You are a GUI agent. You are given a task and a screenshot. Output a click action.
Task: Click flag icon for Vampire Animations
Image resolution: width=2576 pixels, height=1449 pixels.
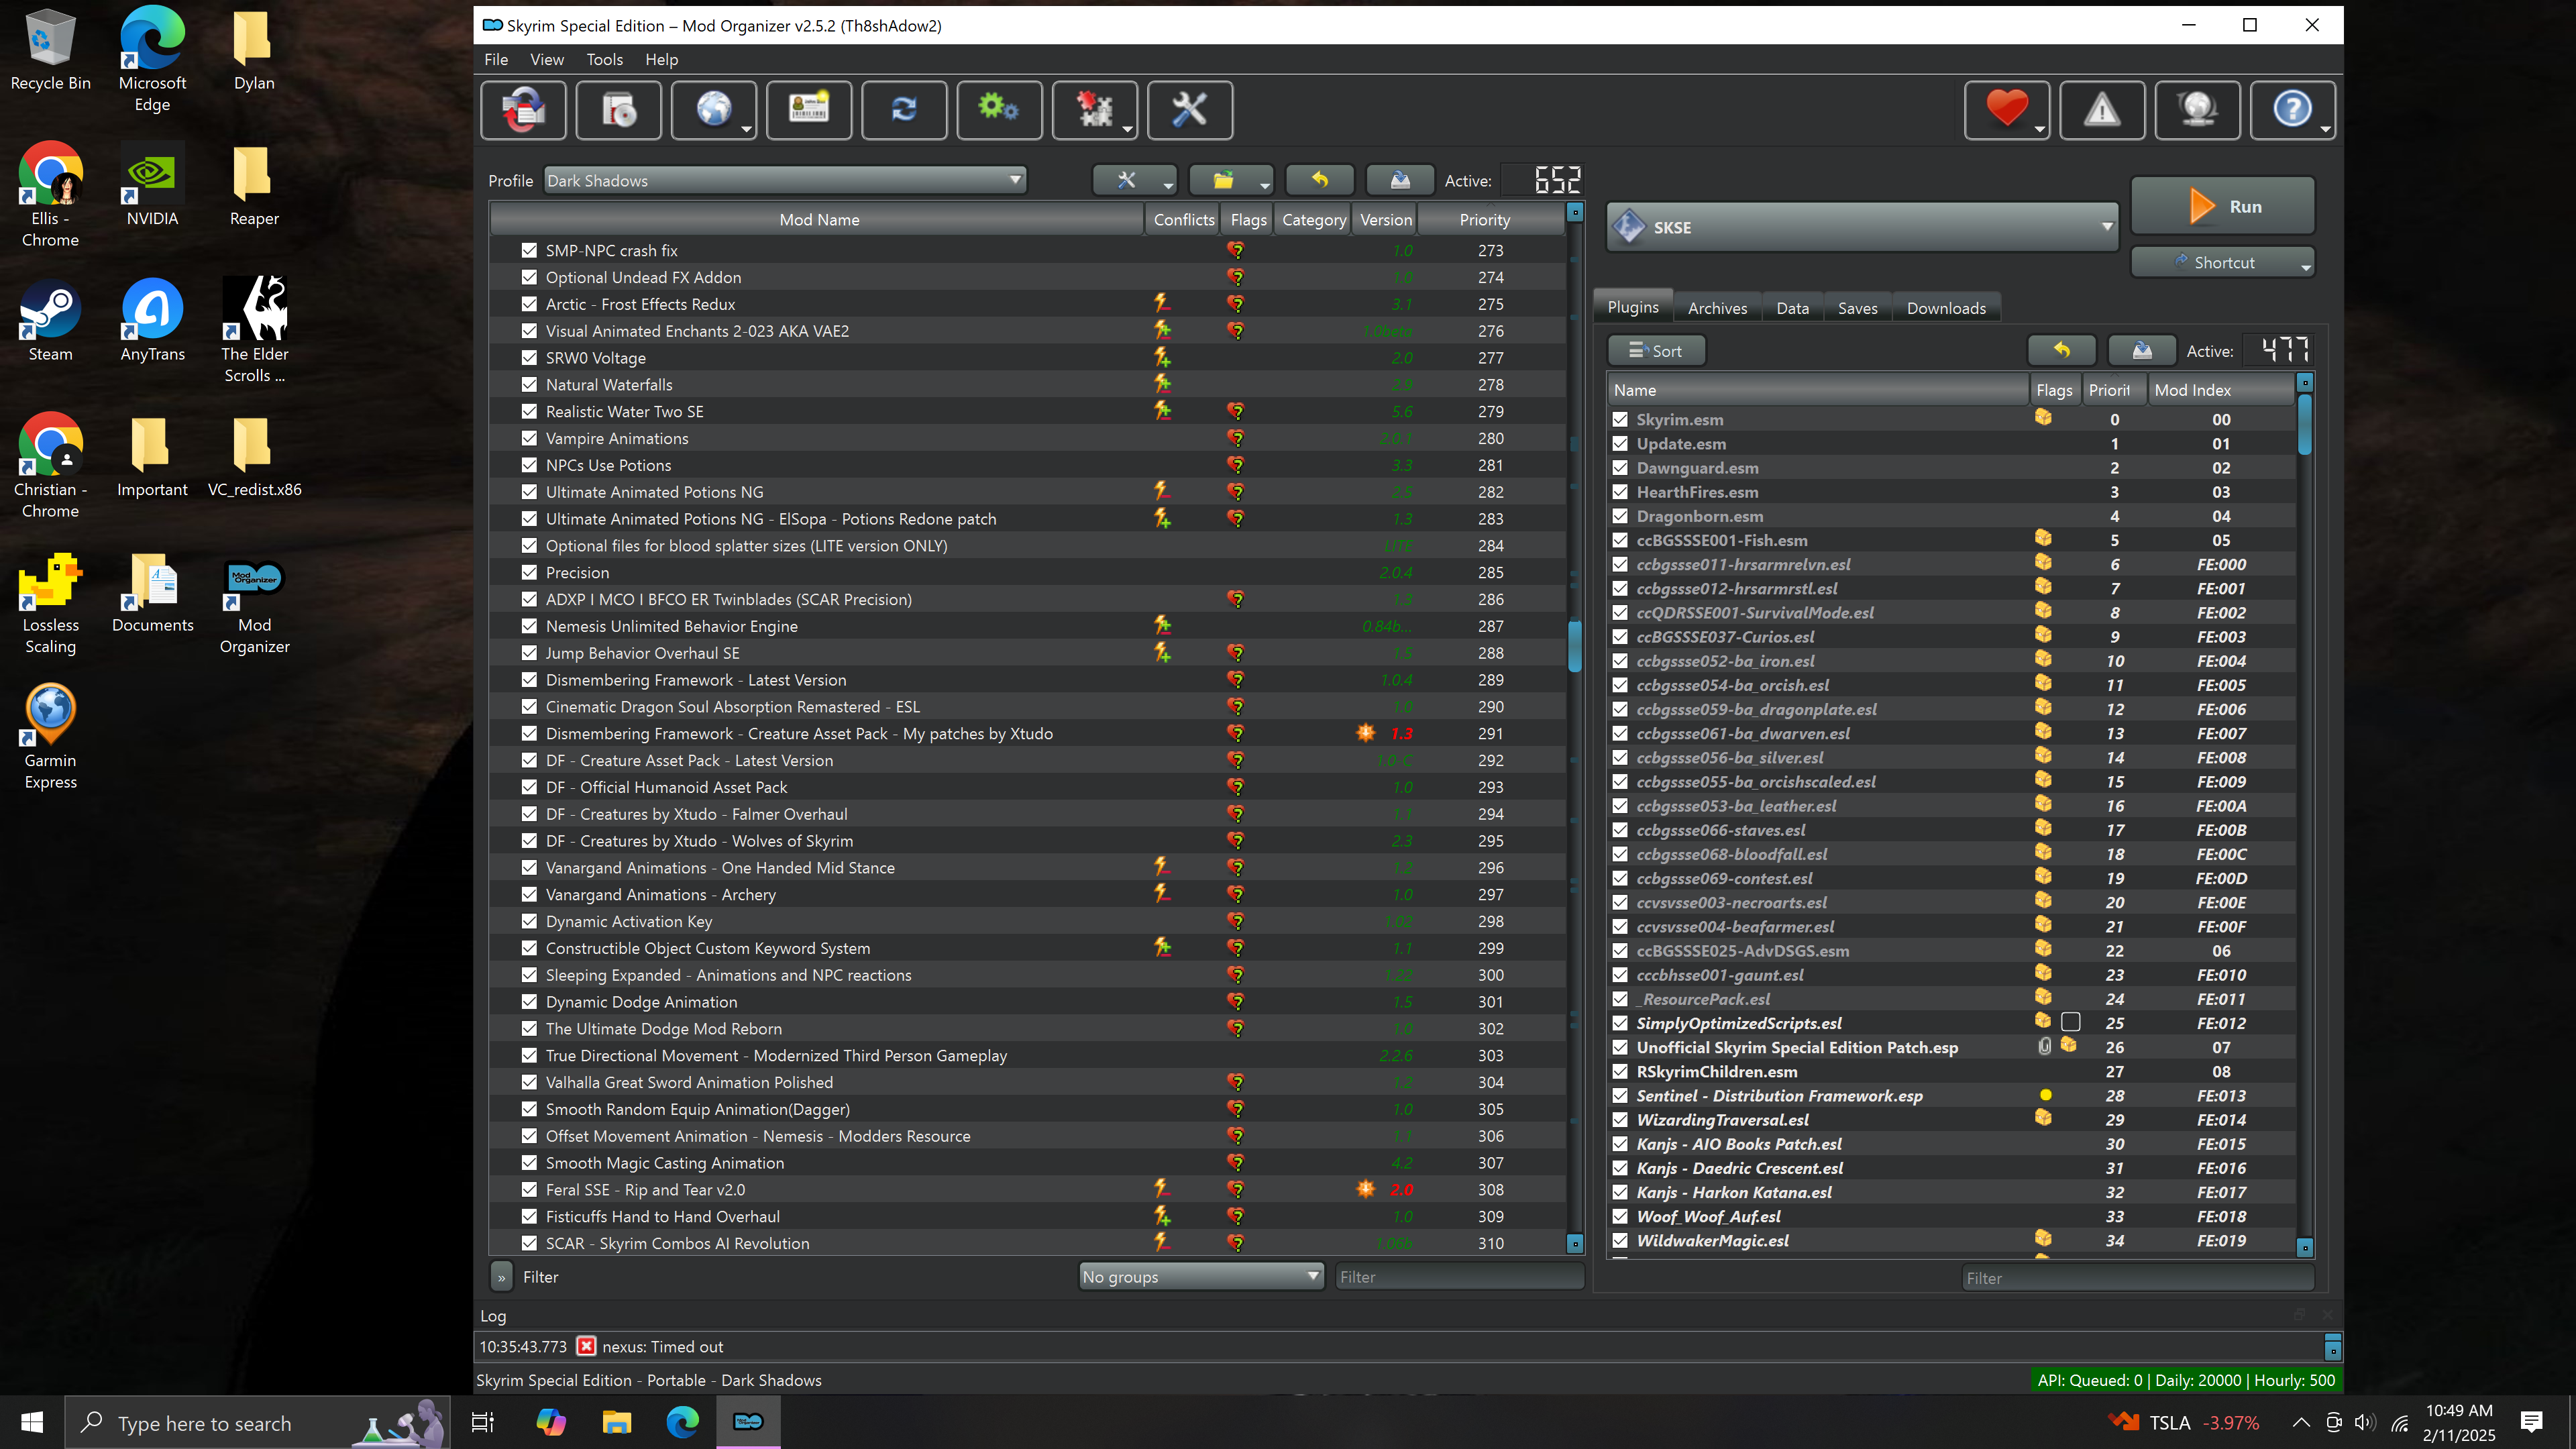[1236, 438]
